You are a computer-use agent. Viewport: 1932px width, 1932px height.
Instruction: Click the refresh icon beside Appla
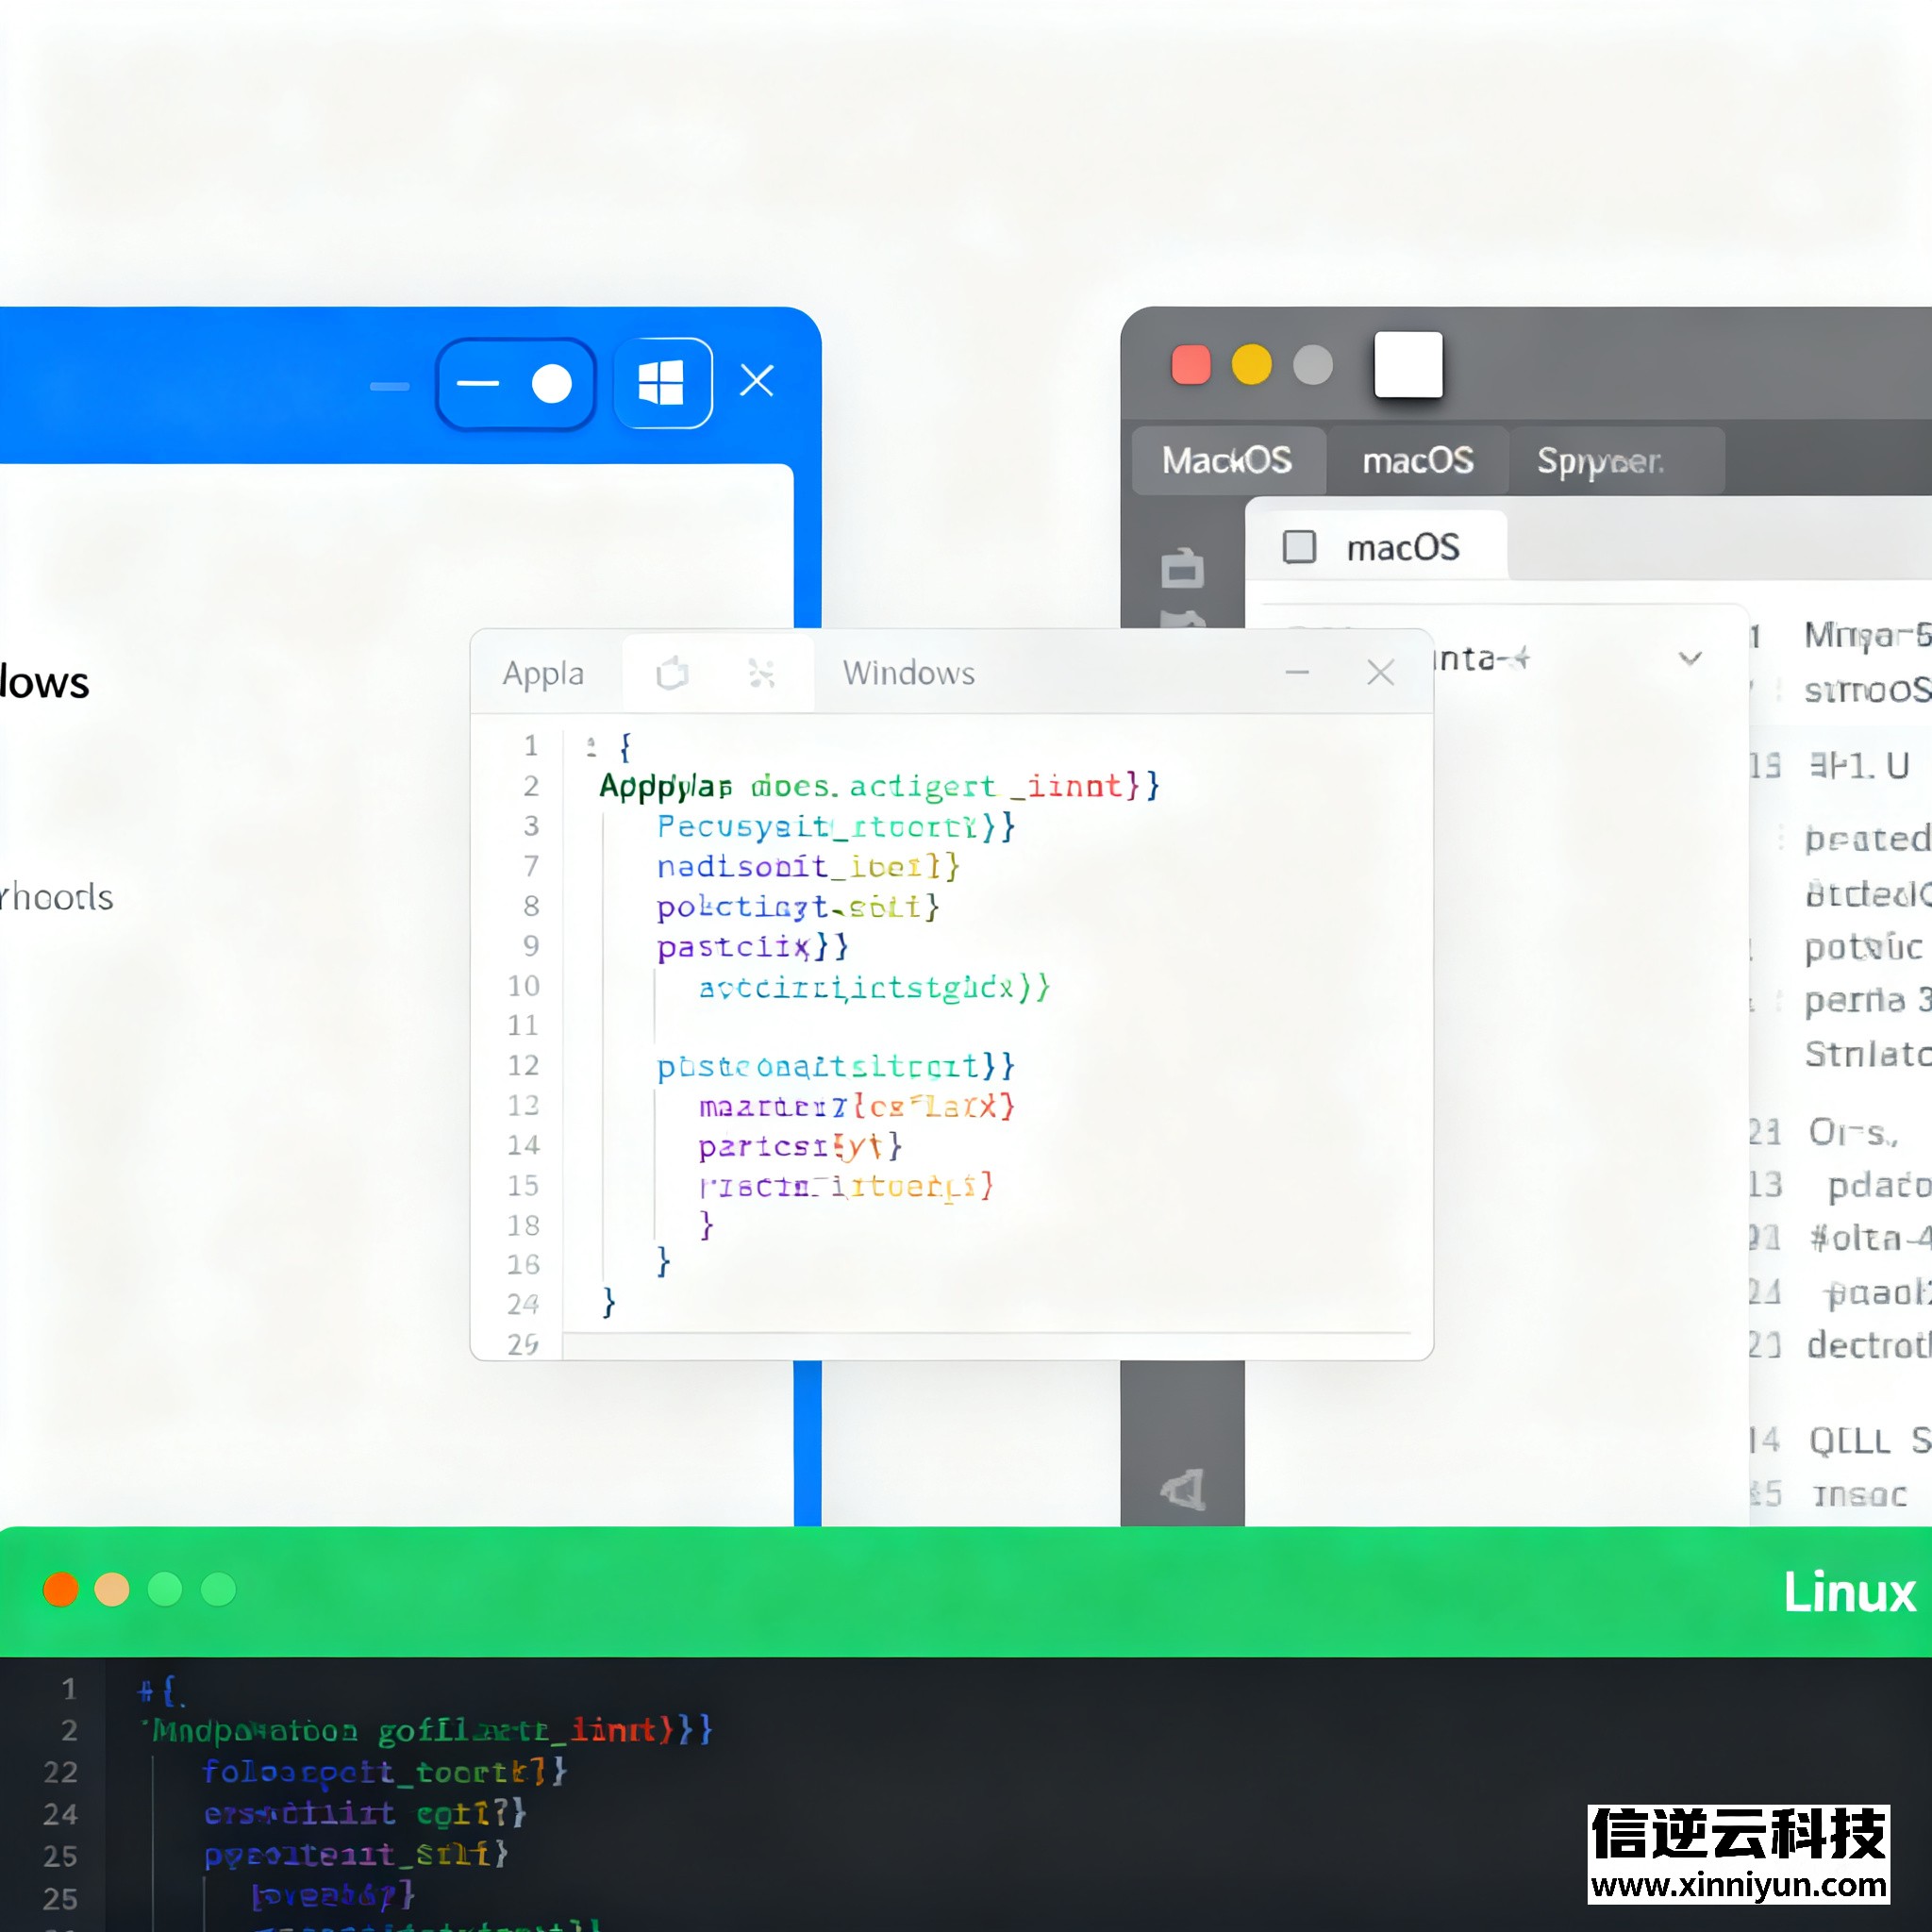672,673
